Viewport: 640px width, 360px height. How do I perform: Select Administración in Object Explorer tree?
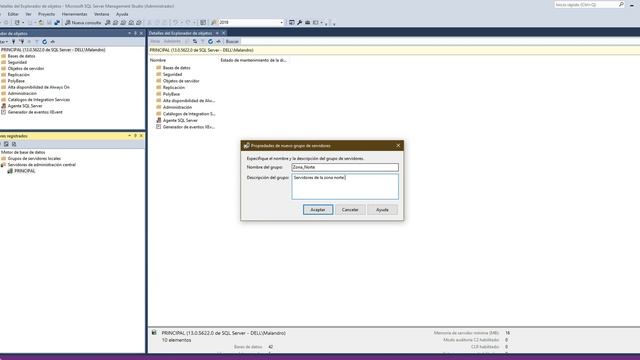(22, 93)
